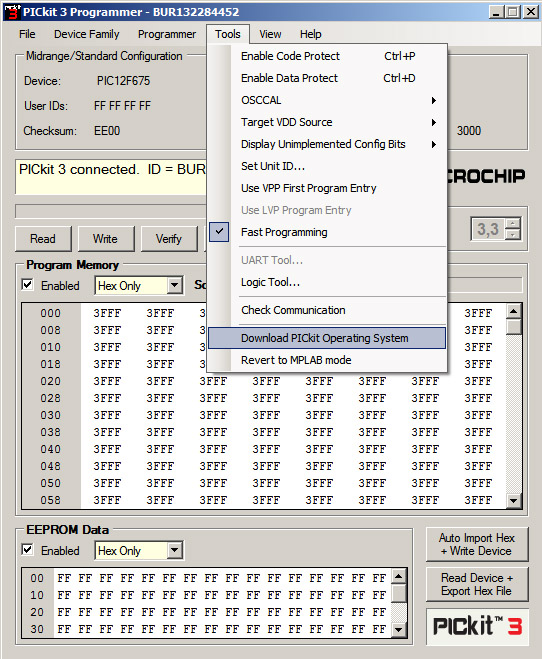Viewport: 542px width, 659px height.
Task: Click address label 020 in Program Memory
Action: (50, 381)
